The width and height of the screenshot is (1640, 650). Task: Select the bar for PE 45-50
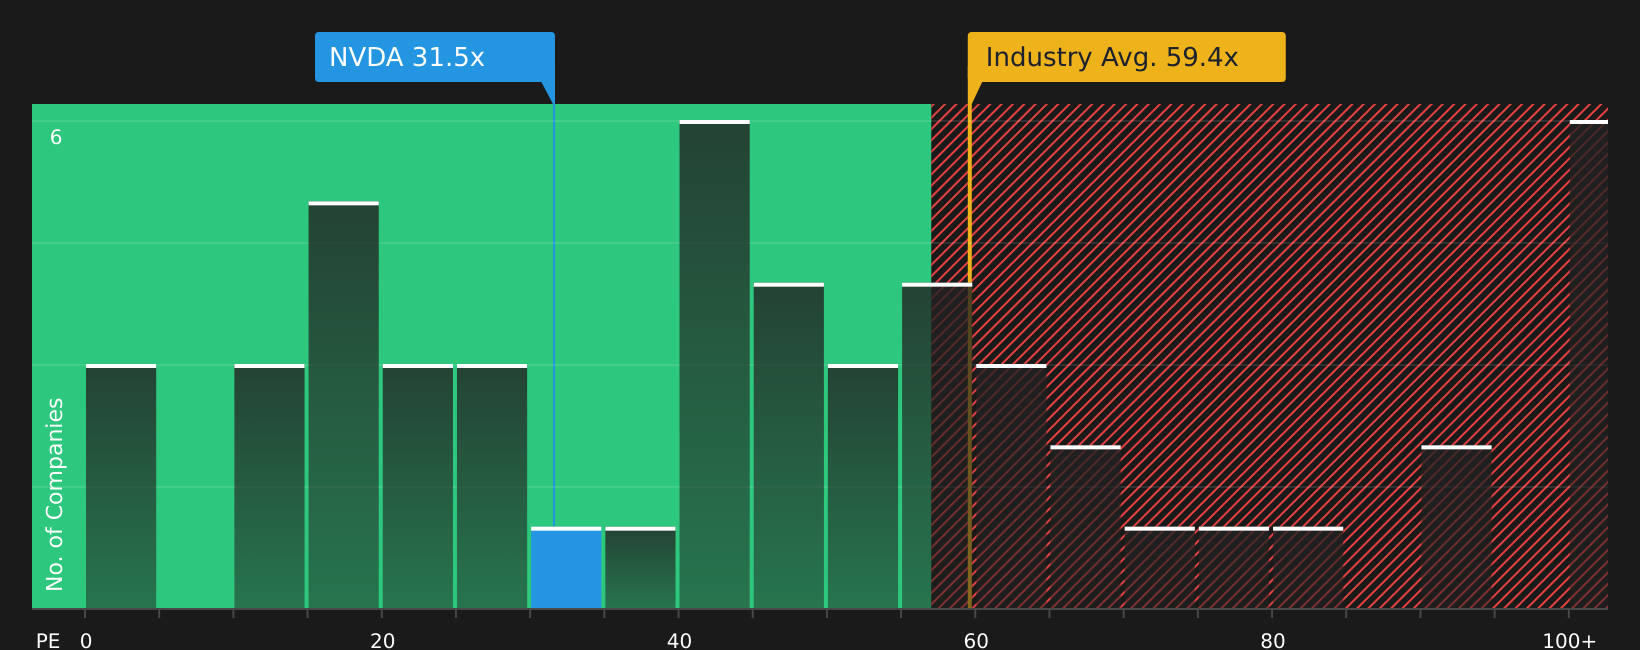[789, 446]
